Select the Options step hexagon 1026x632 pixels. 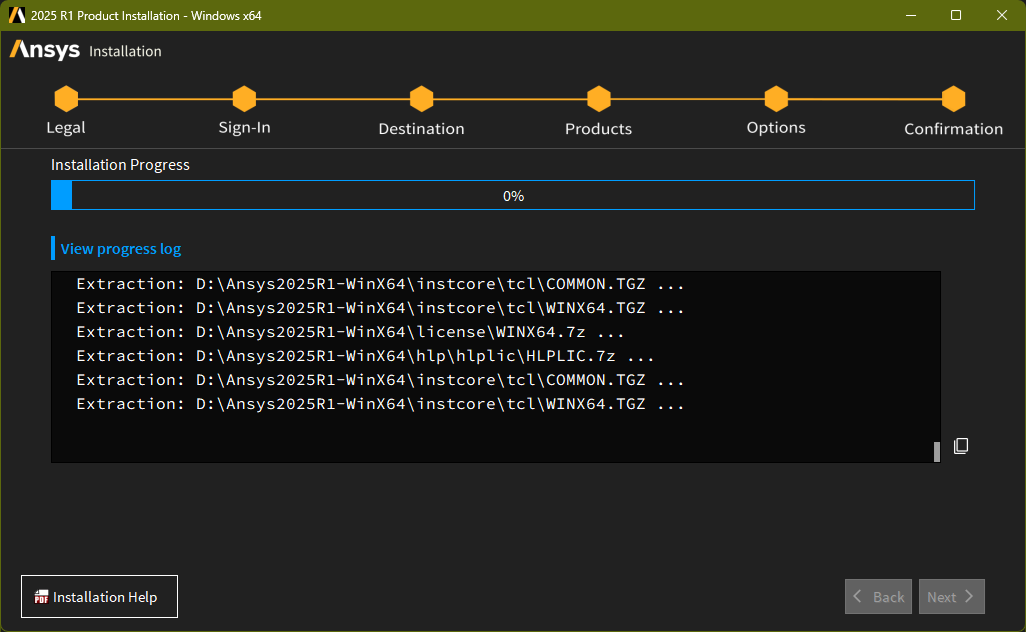tap(776, 99)
